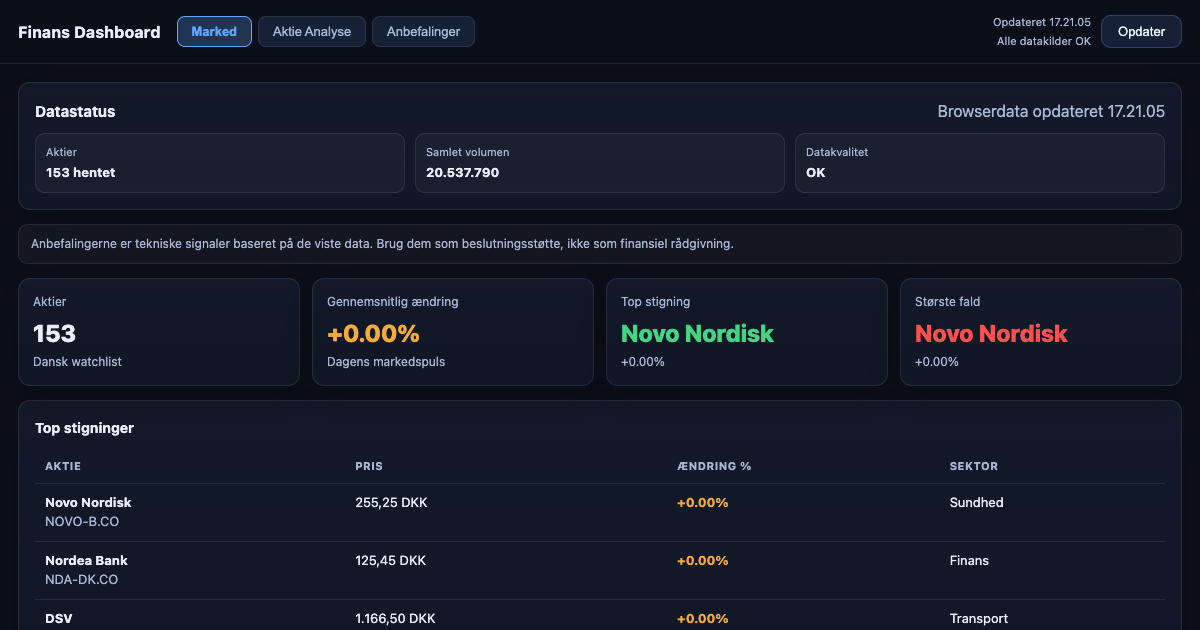Open the Anbefalinger tab
The width and height of the screenshot is (1200, 630).
[x=423, y=31]
